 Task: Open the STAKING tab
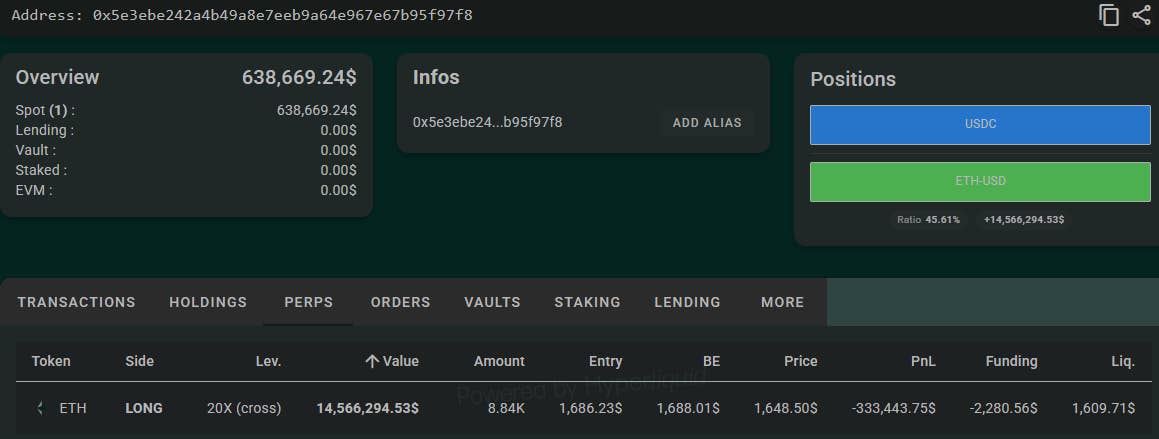coord(588,302)
